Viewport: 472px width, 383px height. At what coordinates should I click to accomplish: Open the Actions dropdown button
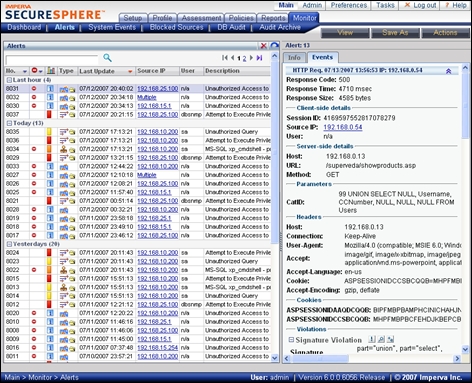445,33
